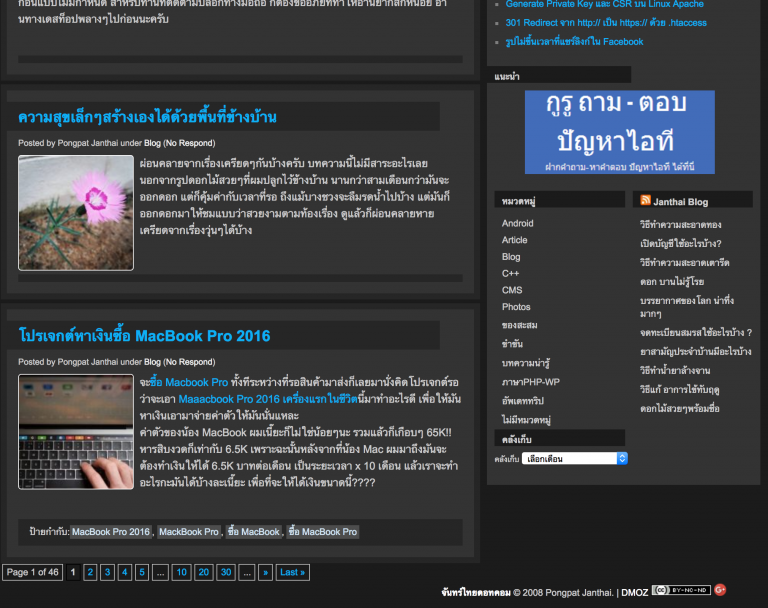Open Janthai Blog entry ดอก บานไม่รู้โรย
The image size is (768, 608).
coord(672,282)
